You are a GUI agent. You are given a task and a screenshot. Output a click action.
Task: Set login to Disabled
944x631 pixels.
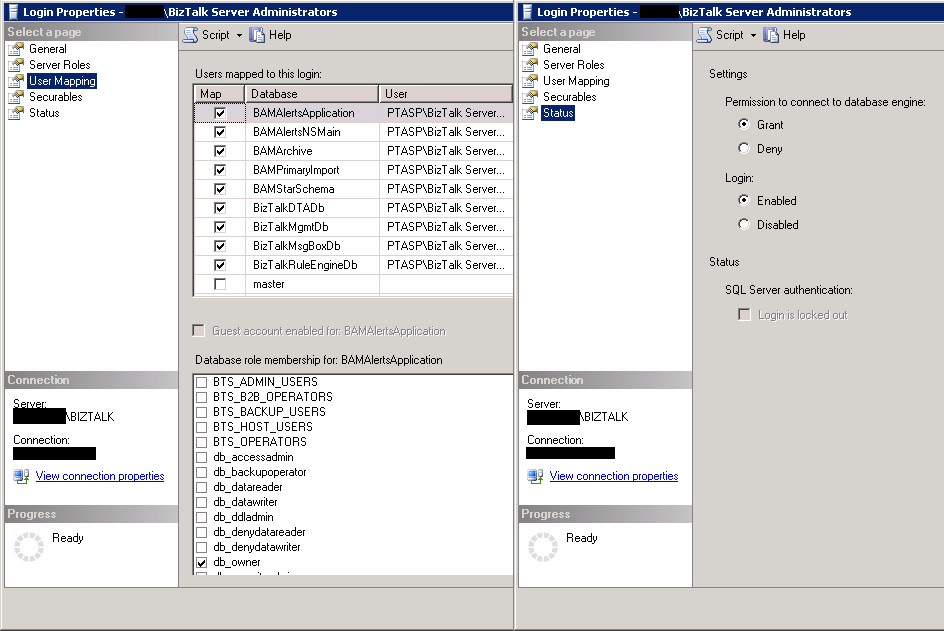[x=743, y=225]
